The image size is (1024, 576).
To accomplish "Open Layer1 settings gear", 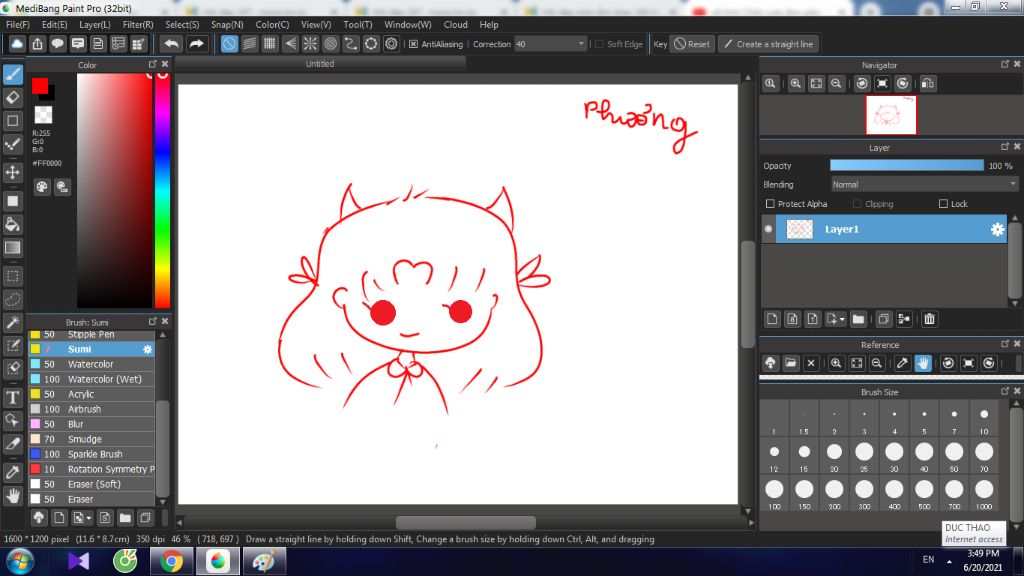I will coord(997,229).
